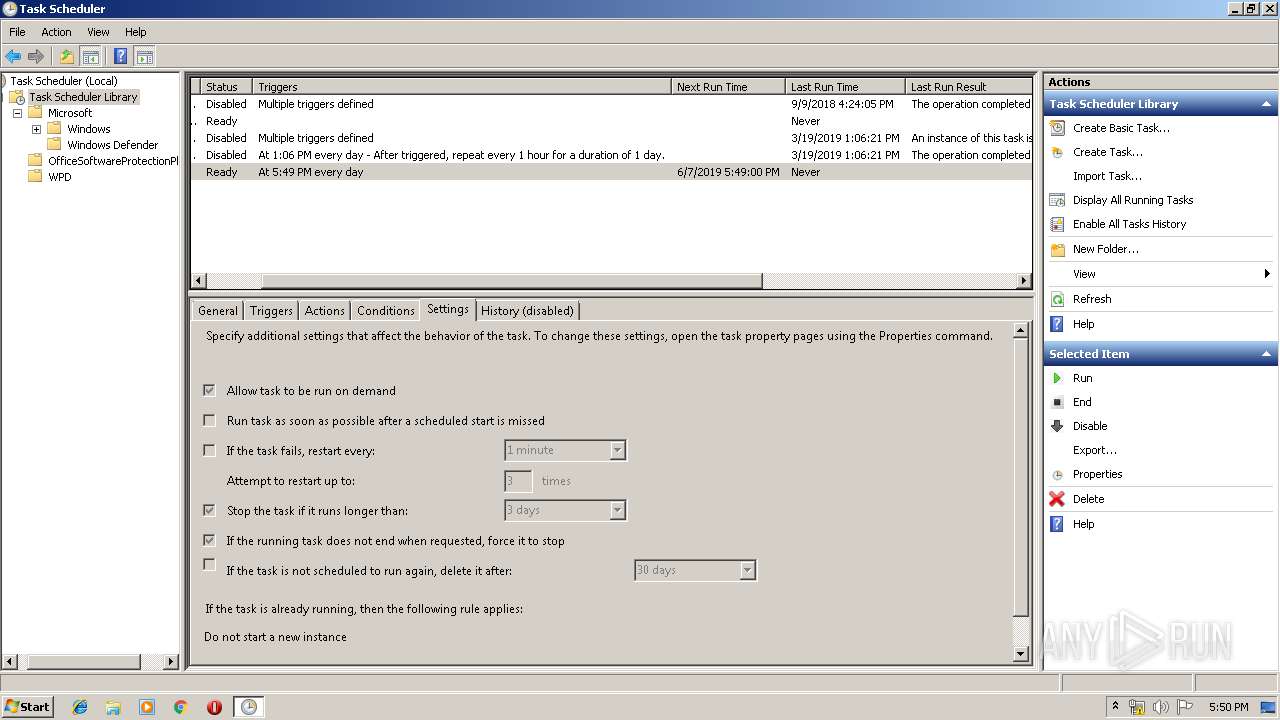Viewport: 1280px width, 720px height.
Task: Open Windows Media Player from the taskbar
Action: click(147, 707)
